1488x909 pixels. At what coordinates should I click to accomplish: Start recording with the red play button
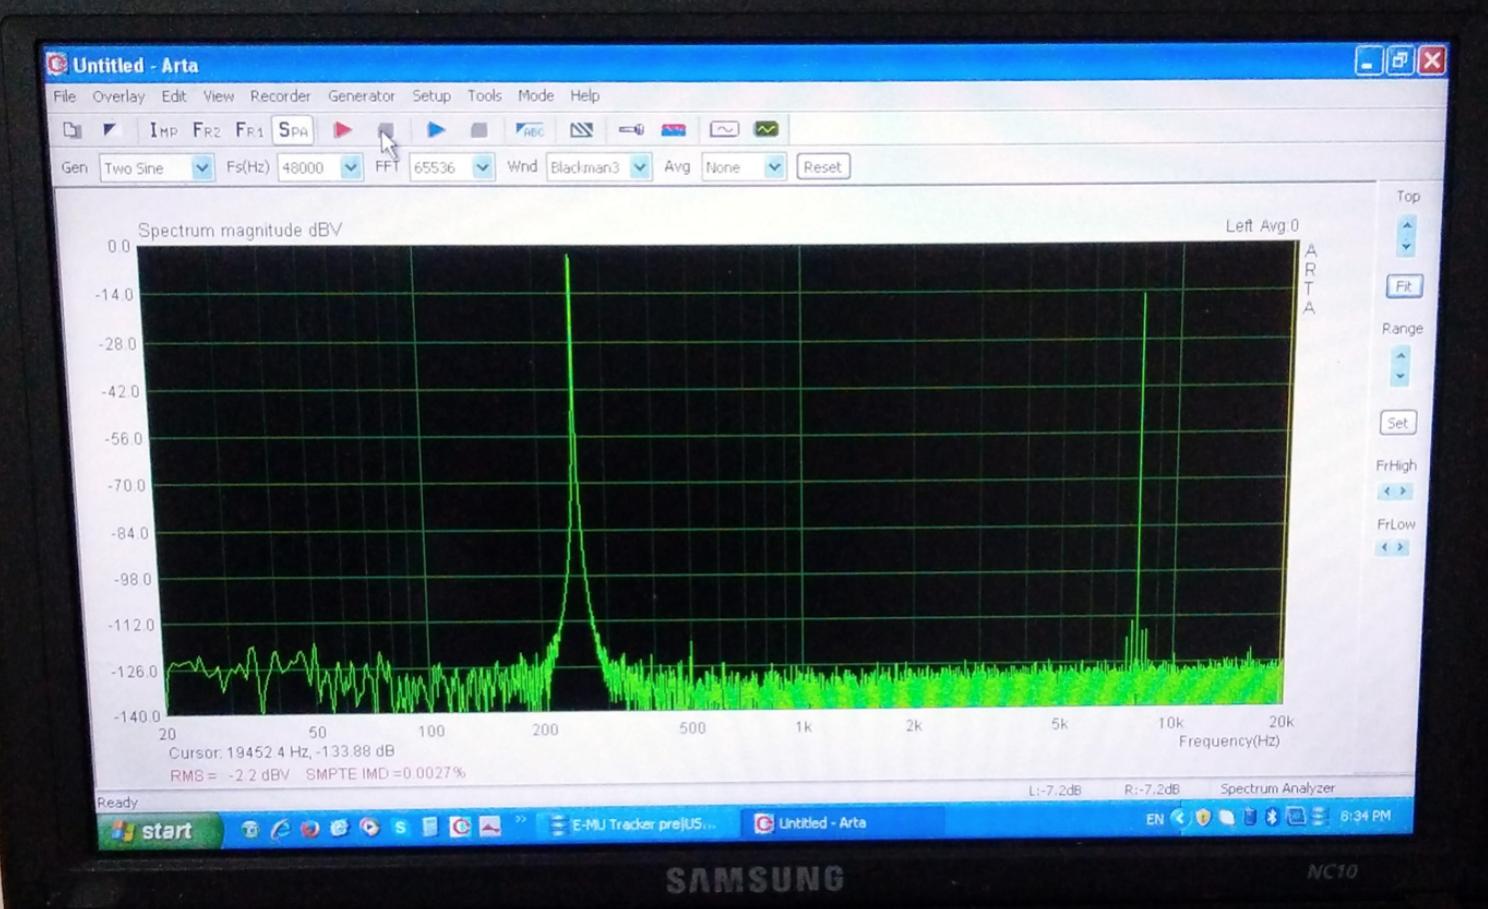[x=342, y=130]
